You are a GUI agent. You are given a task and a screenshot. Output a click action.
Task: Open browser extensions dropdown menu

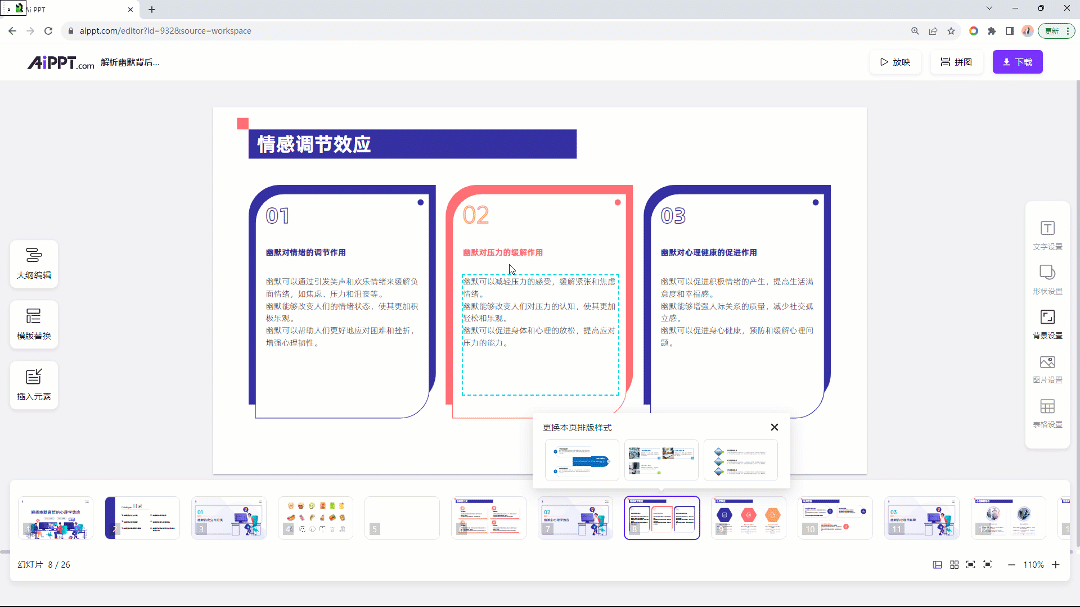click(x=991, y=31)
